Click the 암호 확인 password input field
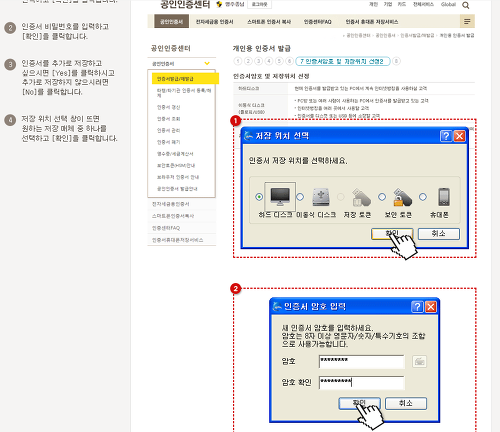This screenshot has width=500, height=432. click(361, 382)
